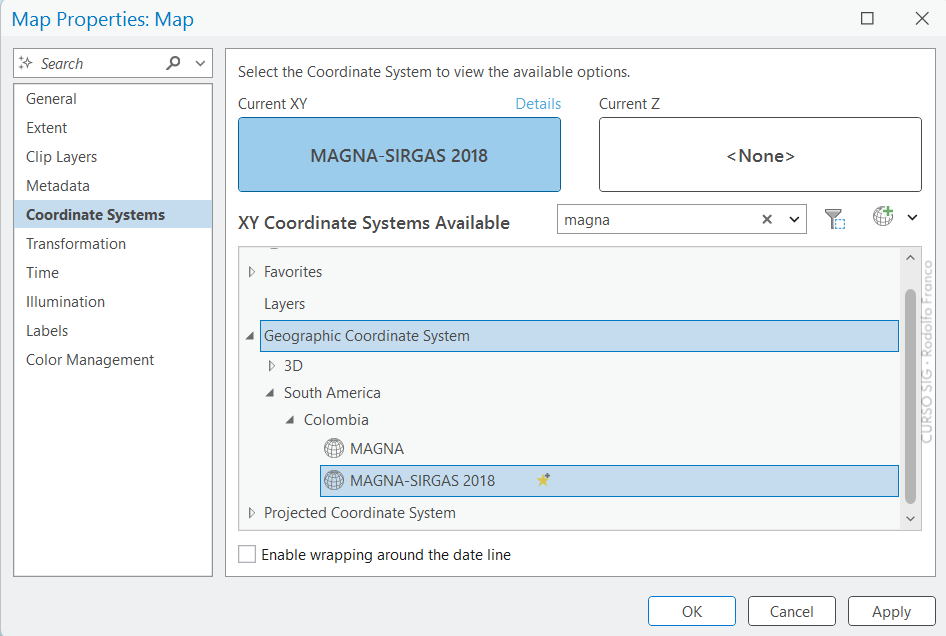Screen dimensions: 946x636
Task: Collapse the South America node
Action: 270,393
